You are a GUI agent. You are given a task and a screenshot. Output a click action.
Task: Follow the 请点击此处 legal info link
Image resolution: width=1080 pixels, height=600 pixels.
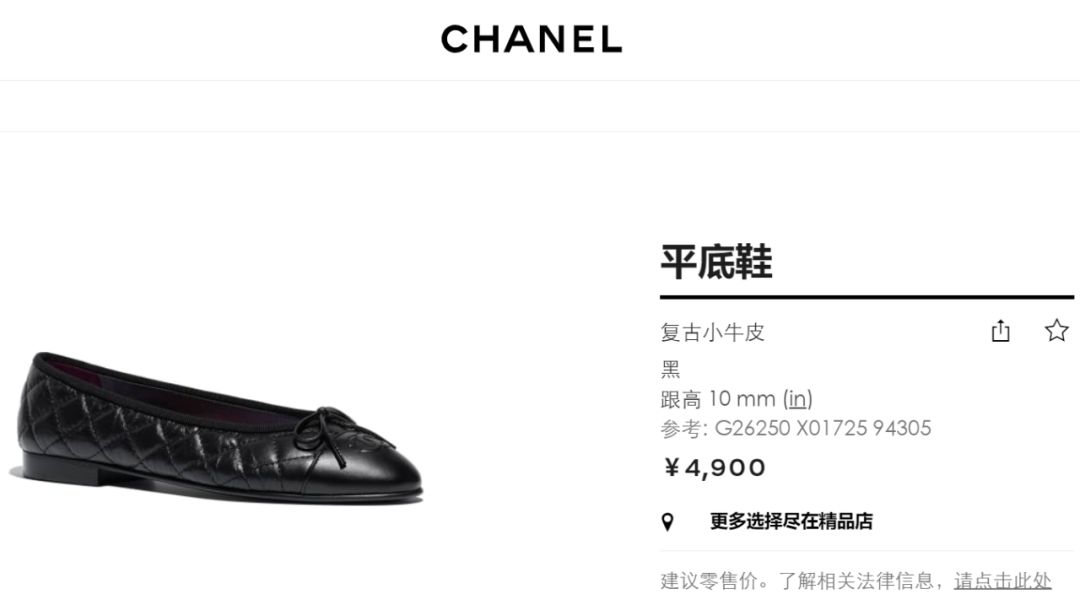[1002, 581]
